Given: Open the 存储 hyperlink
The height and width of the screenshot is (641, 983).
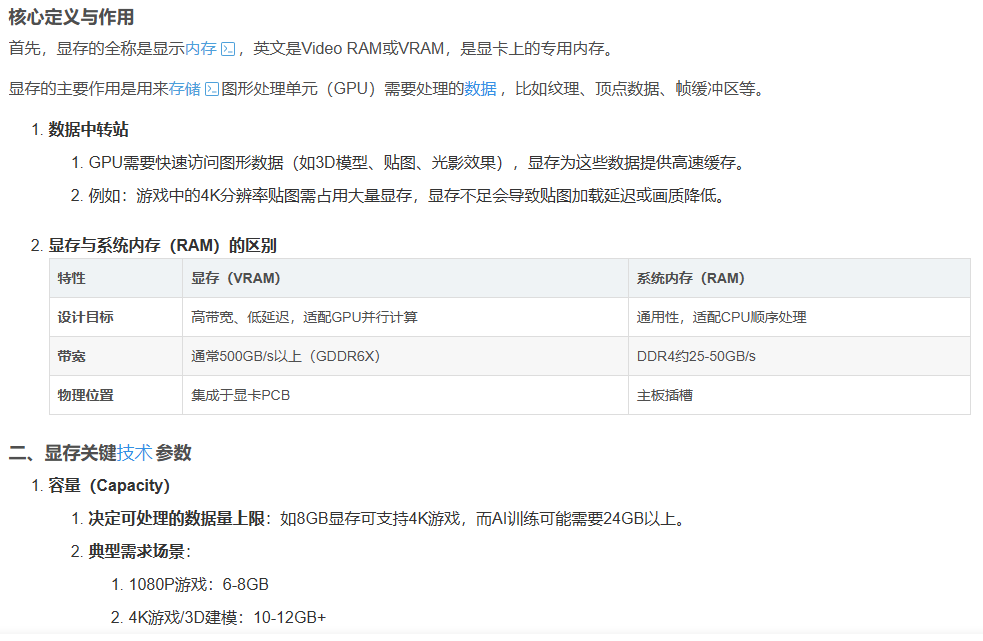Looking at the screenshot, I should [185, 89].
